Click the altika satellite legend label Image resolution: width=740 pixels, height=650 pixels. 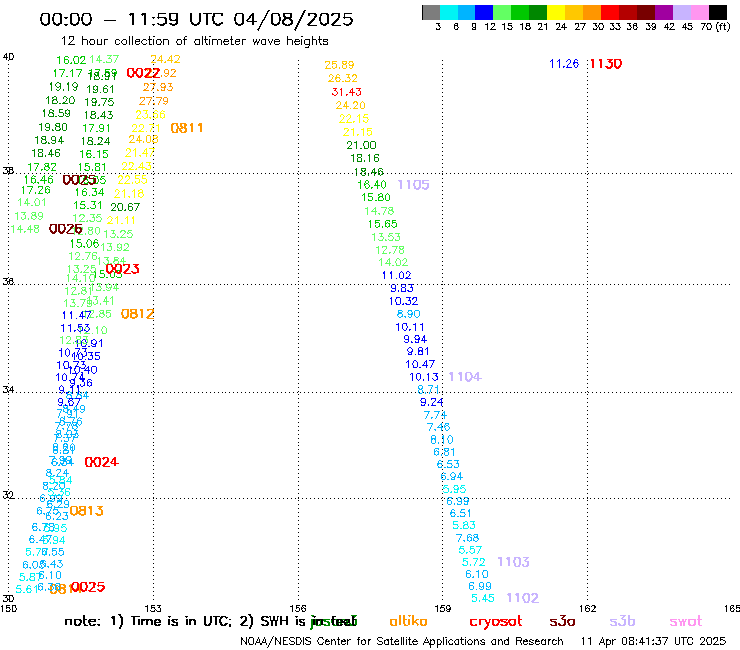click(x=408, y=621)
